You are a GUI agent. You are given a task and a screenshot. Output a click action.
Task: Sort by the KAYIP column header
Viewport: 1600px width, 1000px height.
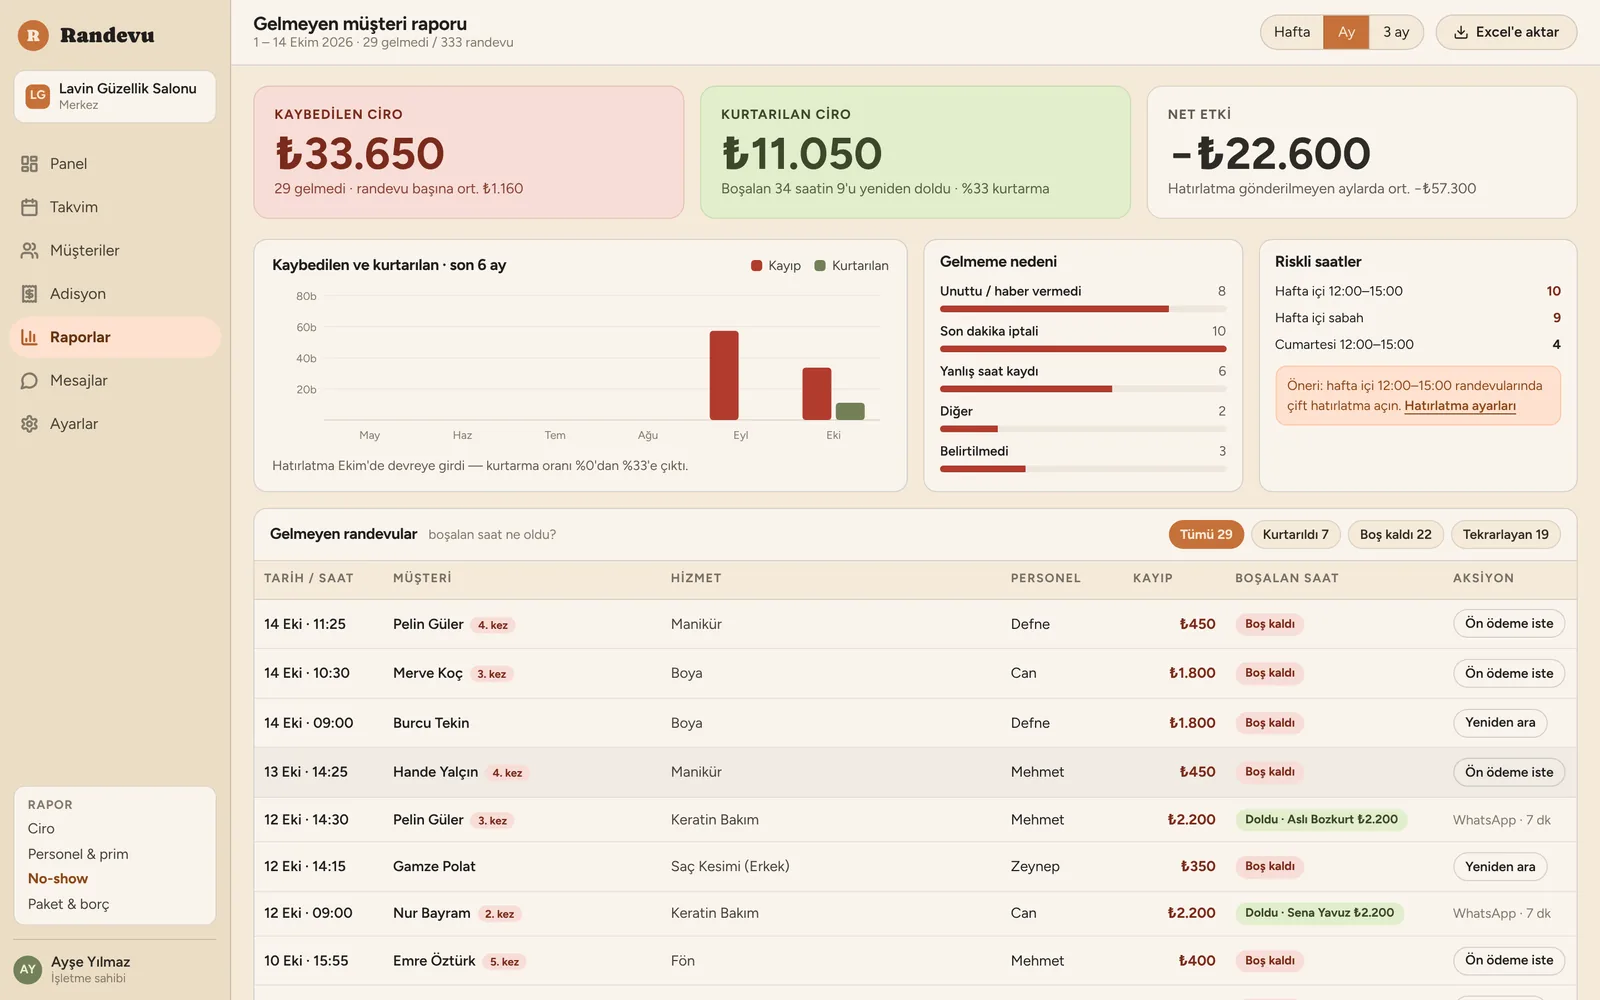pos(1152,578)
